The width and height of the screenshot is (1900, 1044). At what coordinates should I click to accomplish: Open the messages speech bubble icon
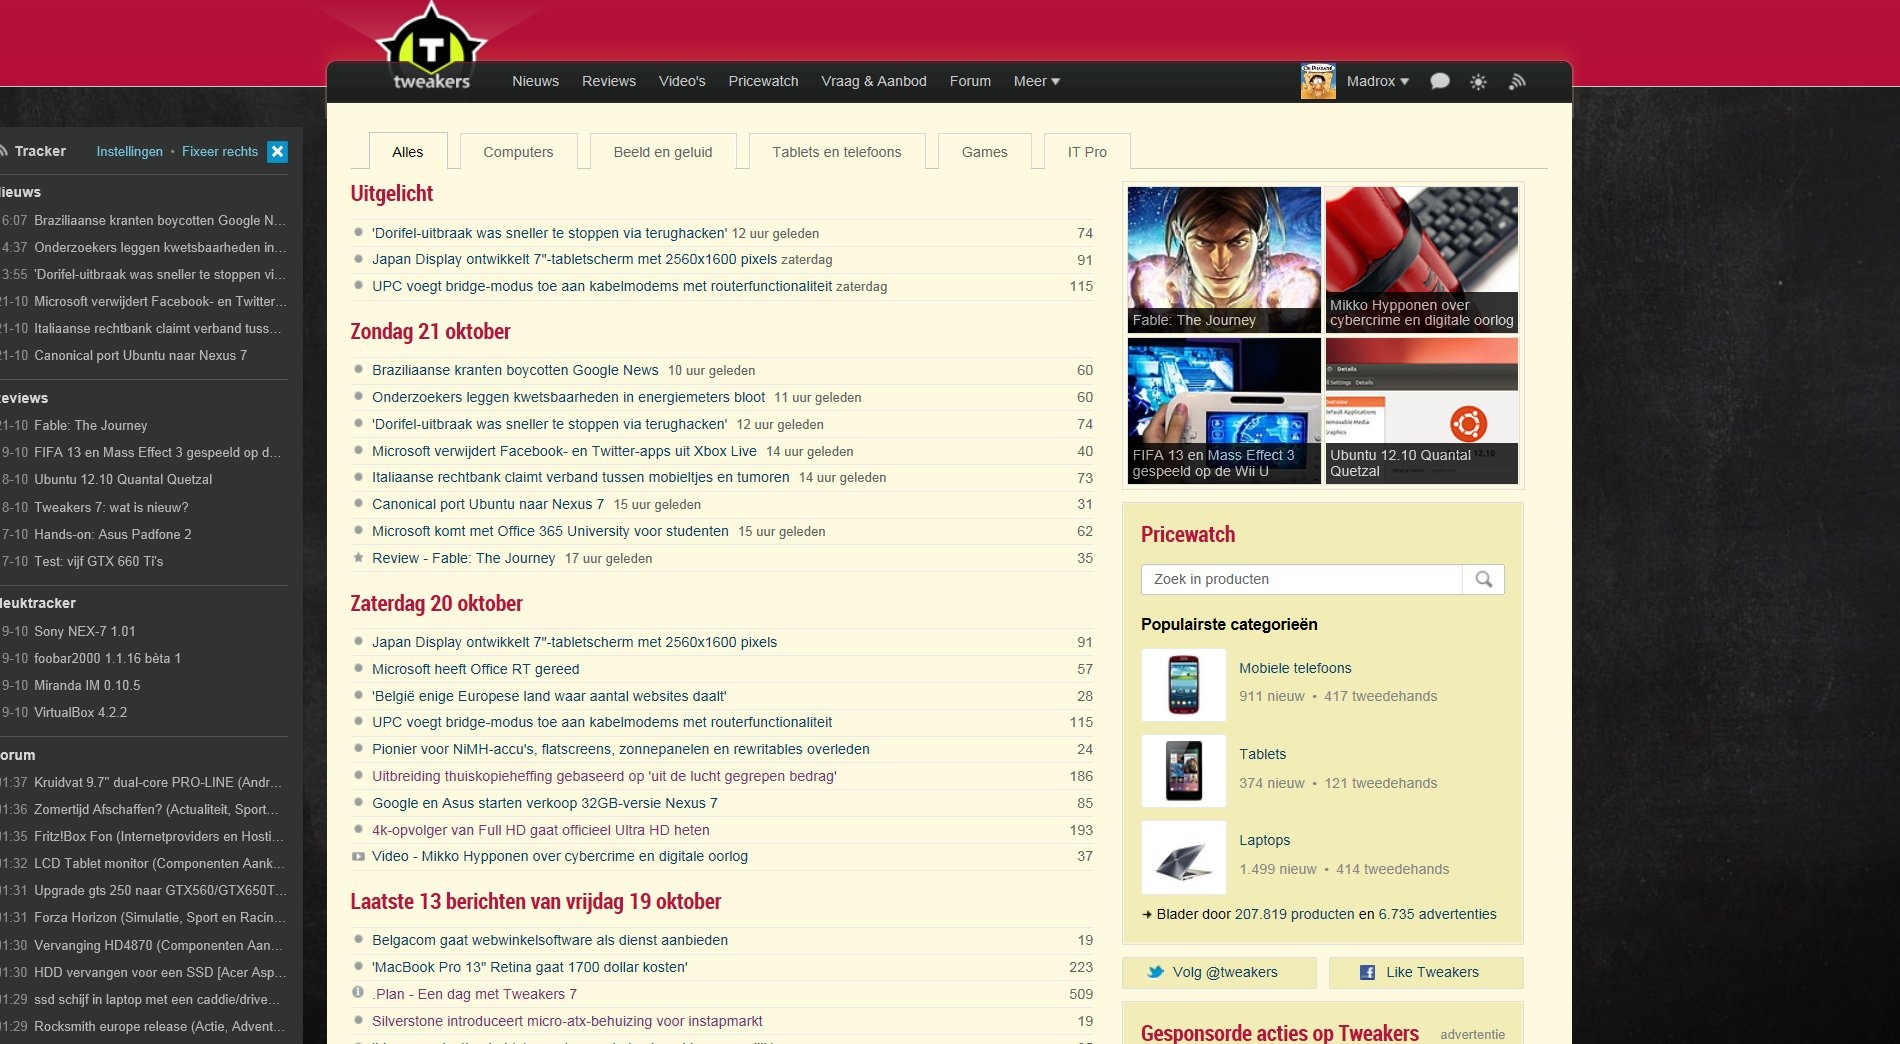(1439, 81)
